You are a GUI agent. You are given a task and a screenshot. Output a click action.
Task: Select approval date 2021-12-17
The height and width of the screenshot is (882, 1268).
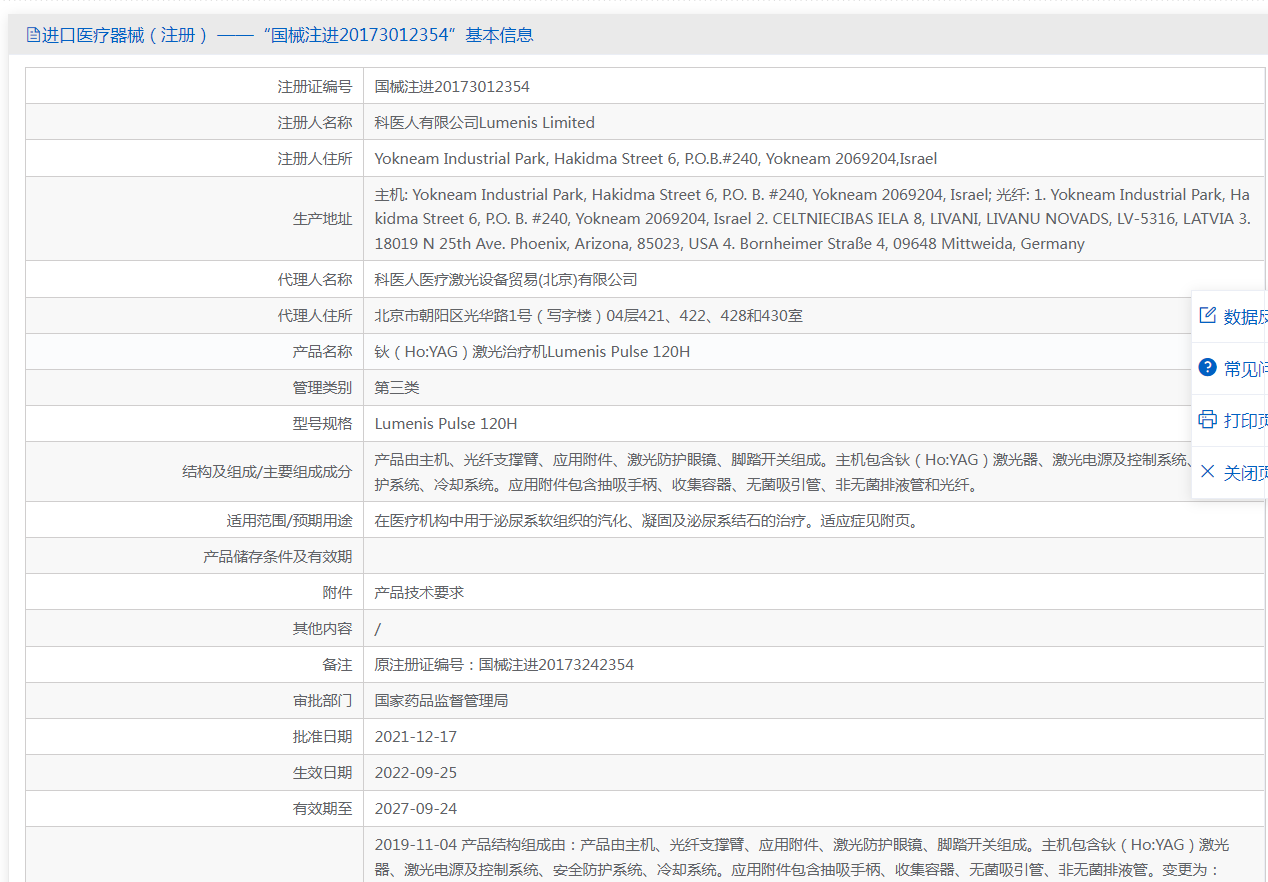pyautogui.click(x=416, y=737)
